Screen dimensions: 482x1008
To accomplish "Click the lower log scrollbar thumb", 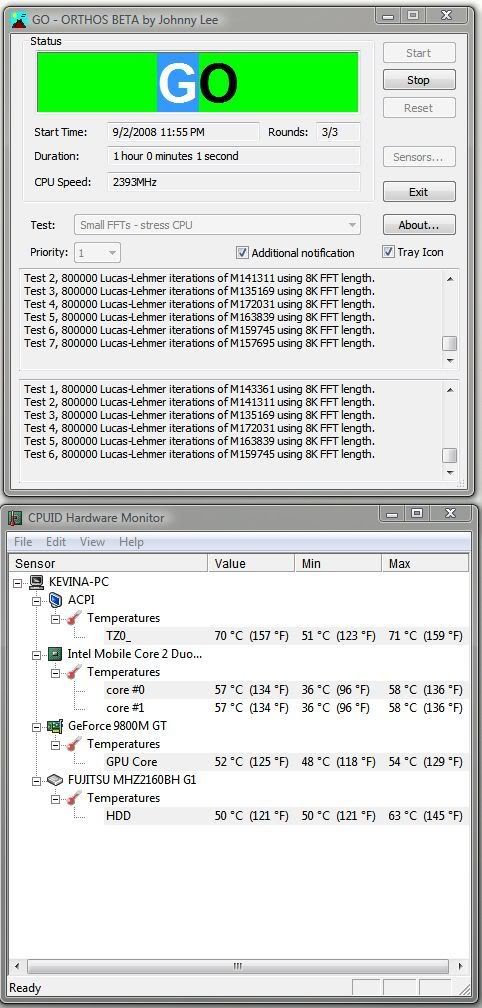I will point(450,455).
